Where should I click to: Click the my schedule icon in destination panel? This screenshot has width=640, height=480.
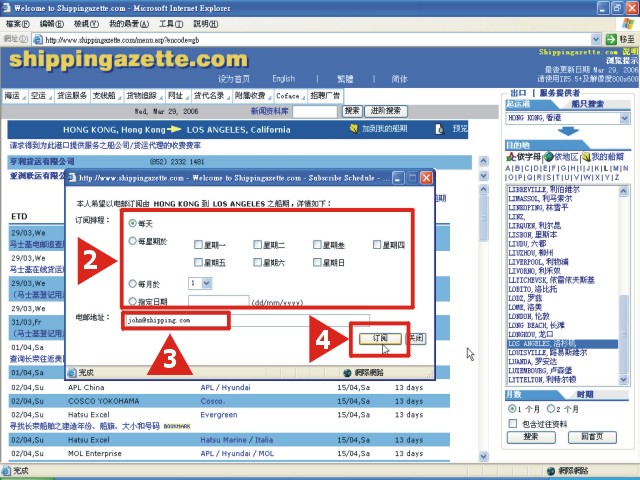pos(586,157)
